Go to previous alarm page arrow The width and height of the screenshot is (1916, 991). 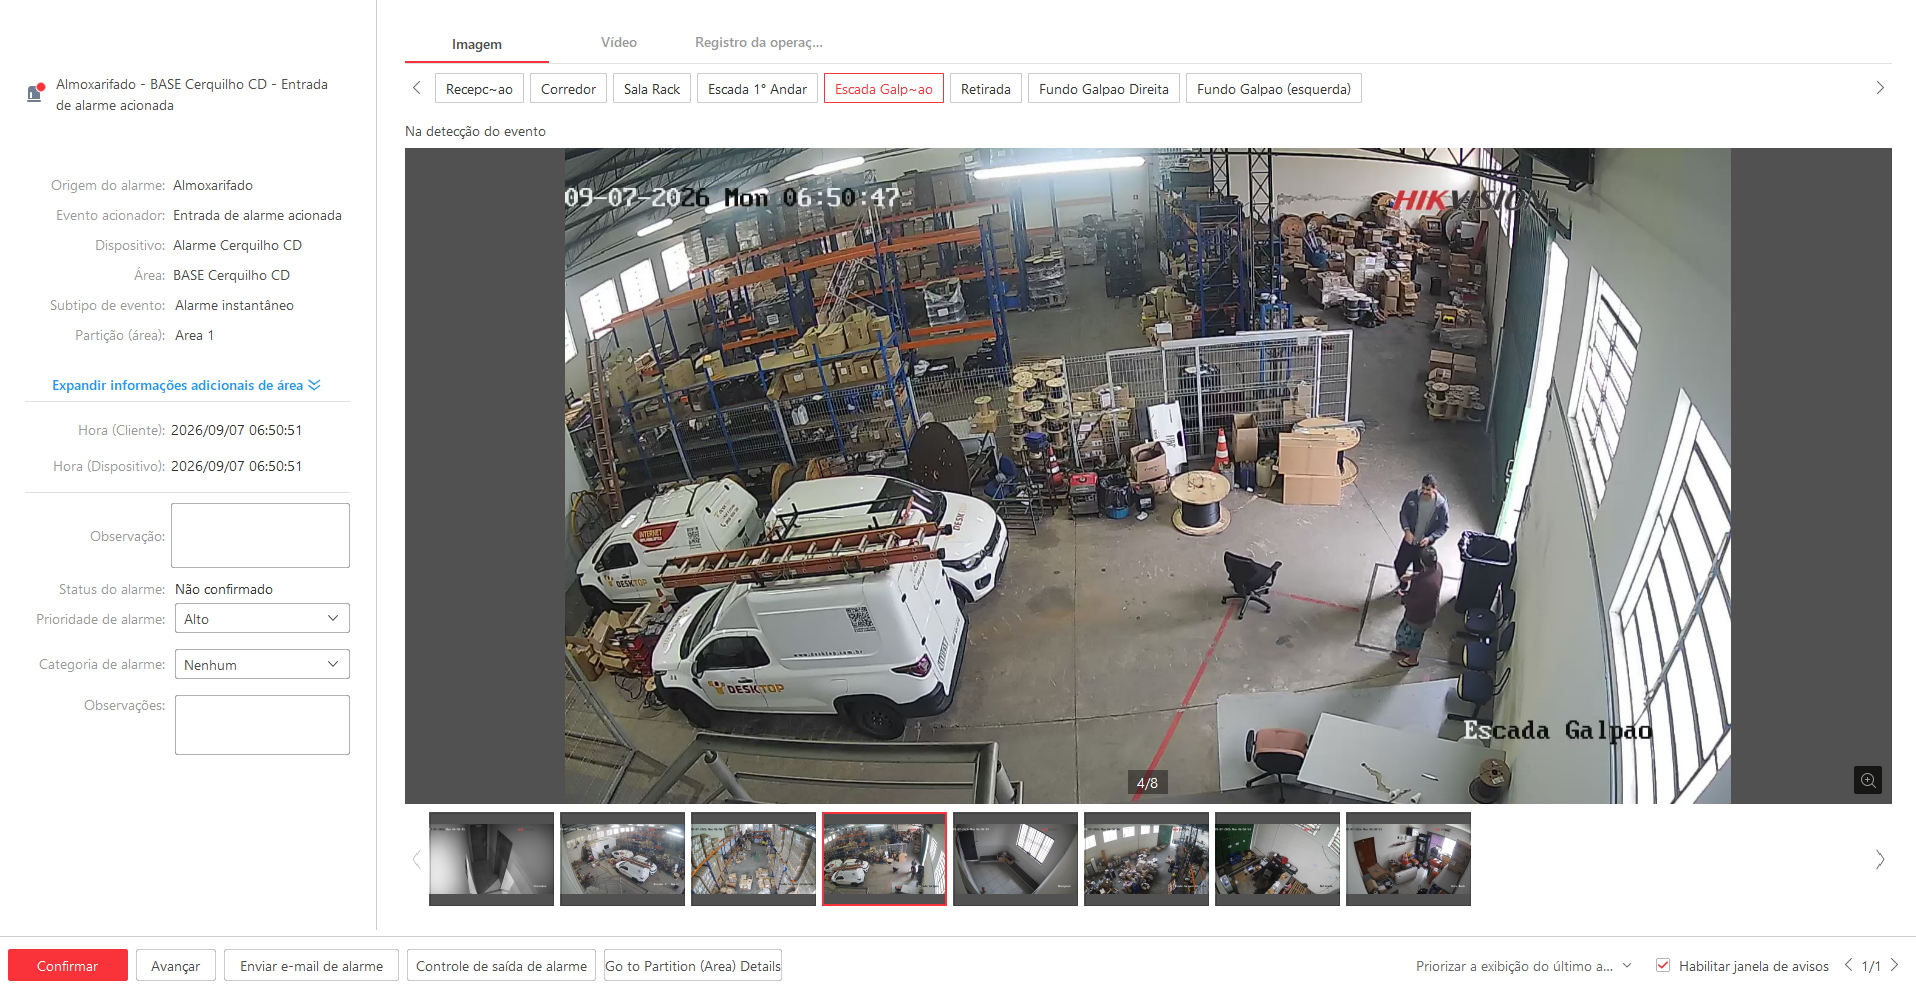pyautogui.click(x=1848, y=965)
